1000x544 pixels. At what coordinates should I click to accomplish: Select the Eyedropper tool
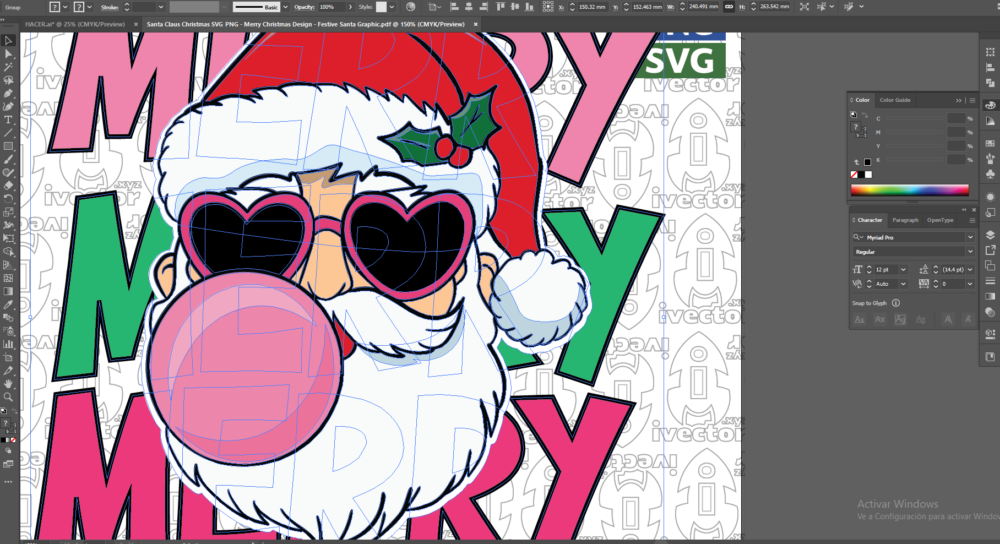click(x=8, y=305)
